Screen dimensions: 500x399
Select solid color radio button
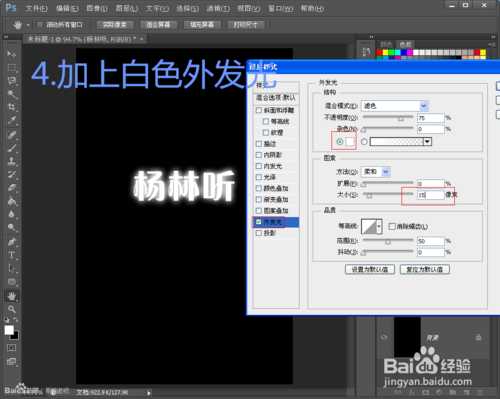coord(340,142)
